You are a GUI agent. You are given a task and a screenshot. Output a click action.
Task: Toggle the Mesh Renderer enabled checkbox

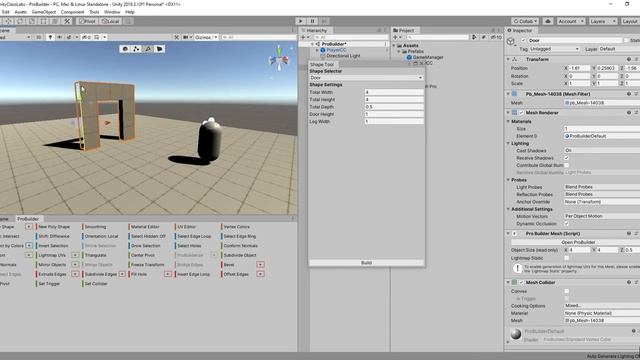click(521, 113)
